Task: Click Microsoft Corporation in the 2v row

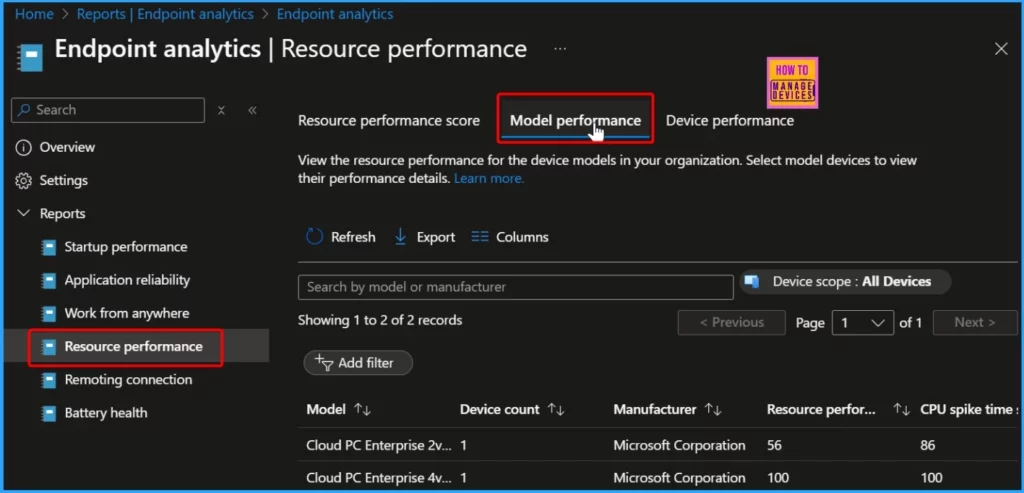Action: 679,446
